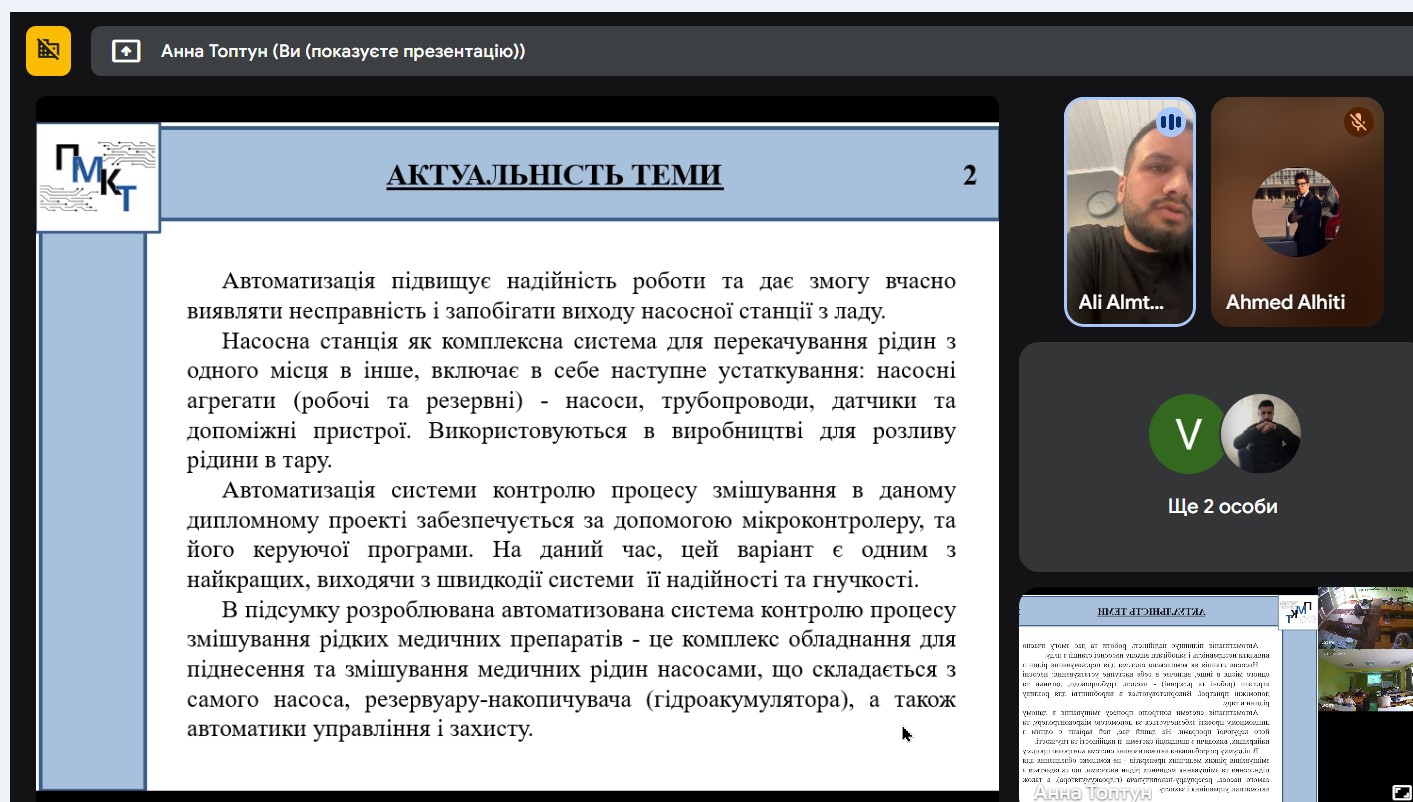Image resolution: width=1413 pixels, height=802 pixels.
Task: Click the line starting "В підсумку розроблювана"
Action: tap(588, 610)
